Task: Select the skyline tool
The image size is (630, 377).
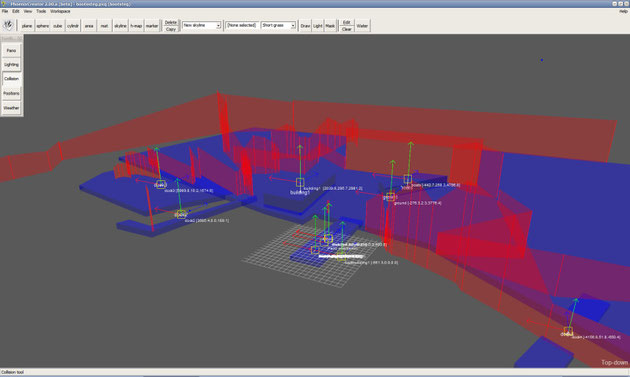Action: pos(120,26)
